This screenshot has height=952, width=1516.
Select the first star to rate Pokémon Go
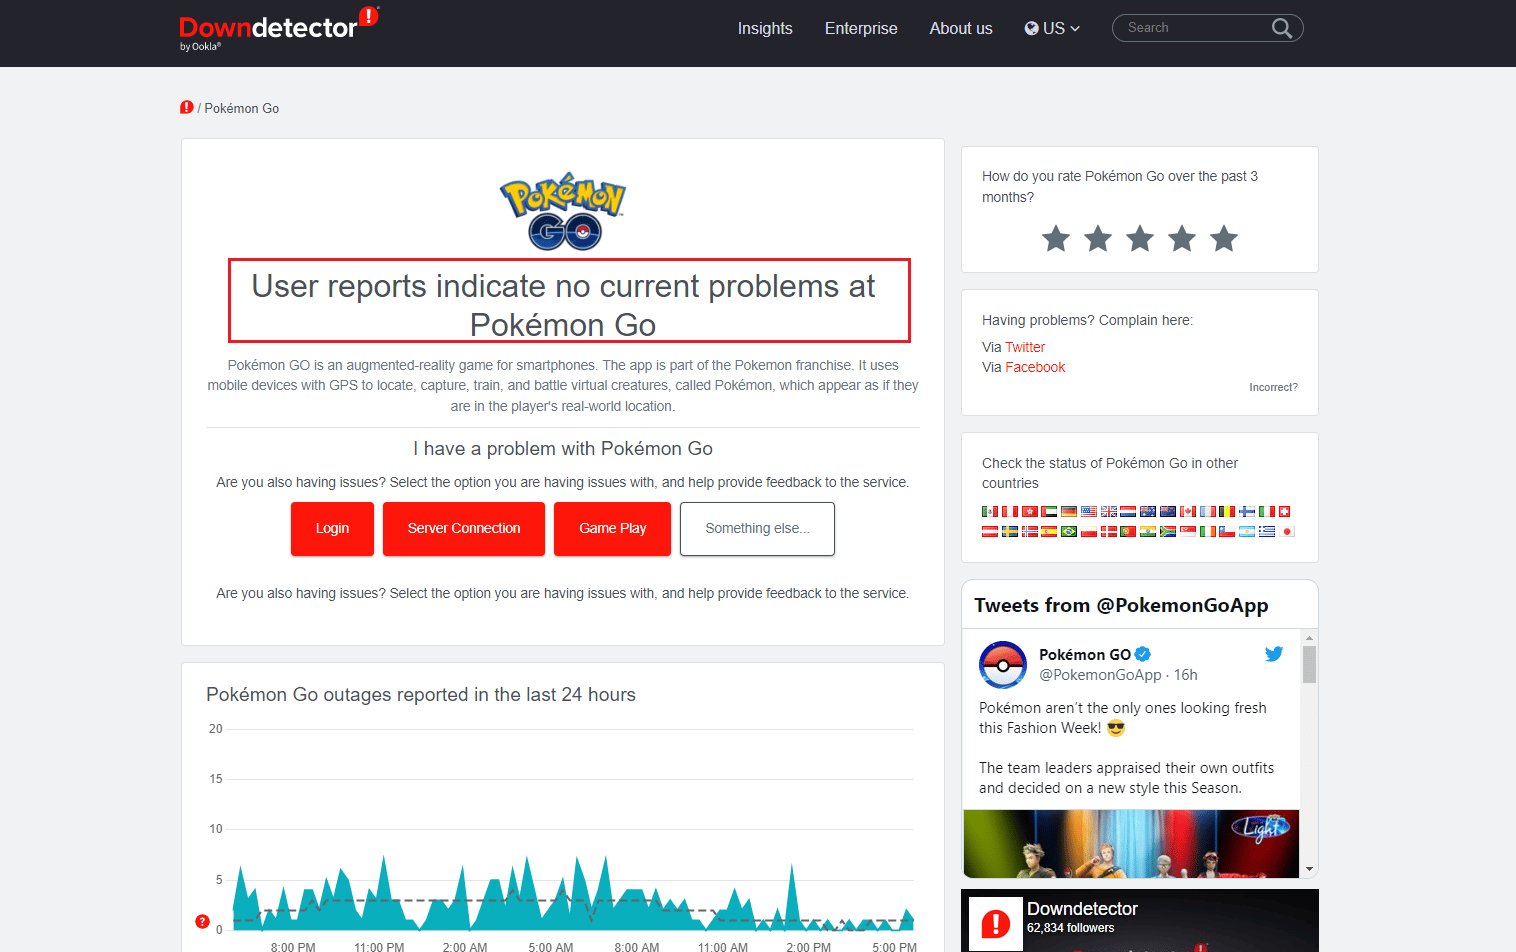[1055, 239]
